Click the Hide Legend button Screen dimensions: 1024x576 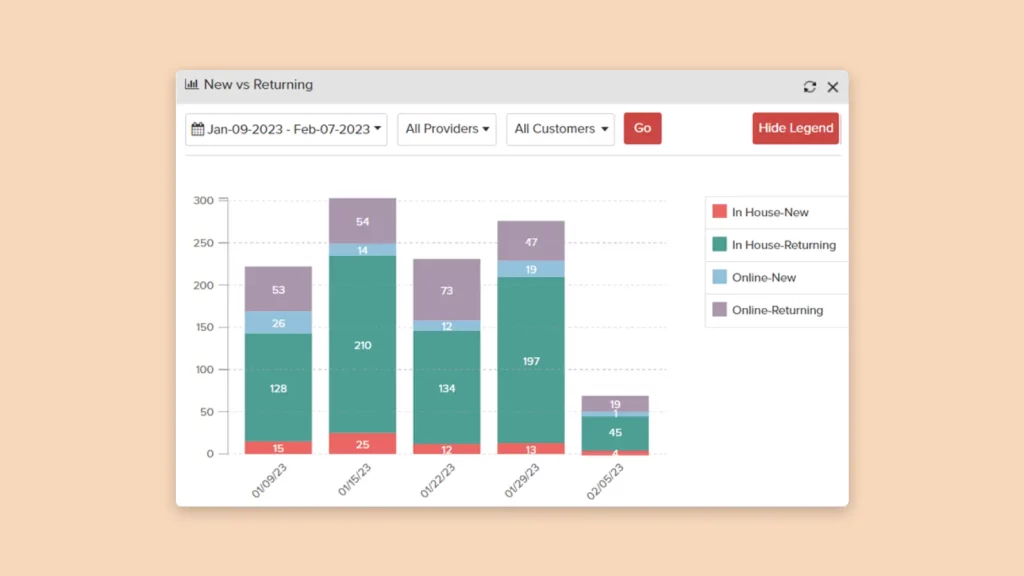click(795, 128)
